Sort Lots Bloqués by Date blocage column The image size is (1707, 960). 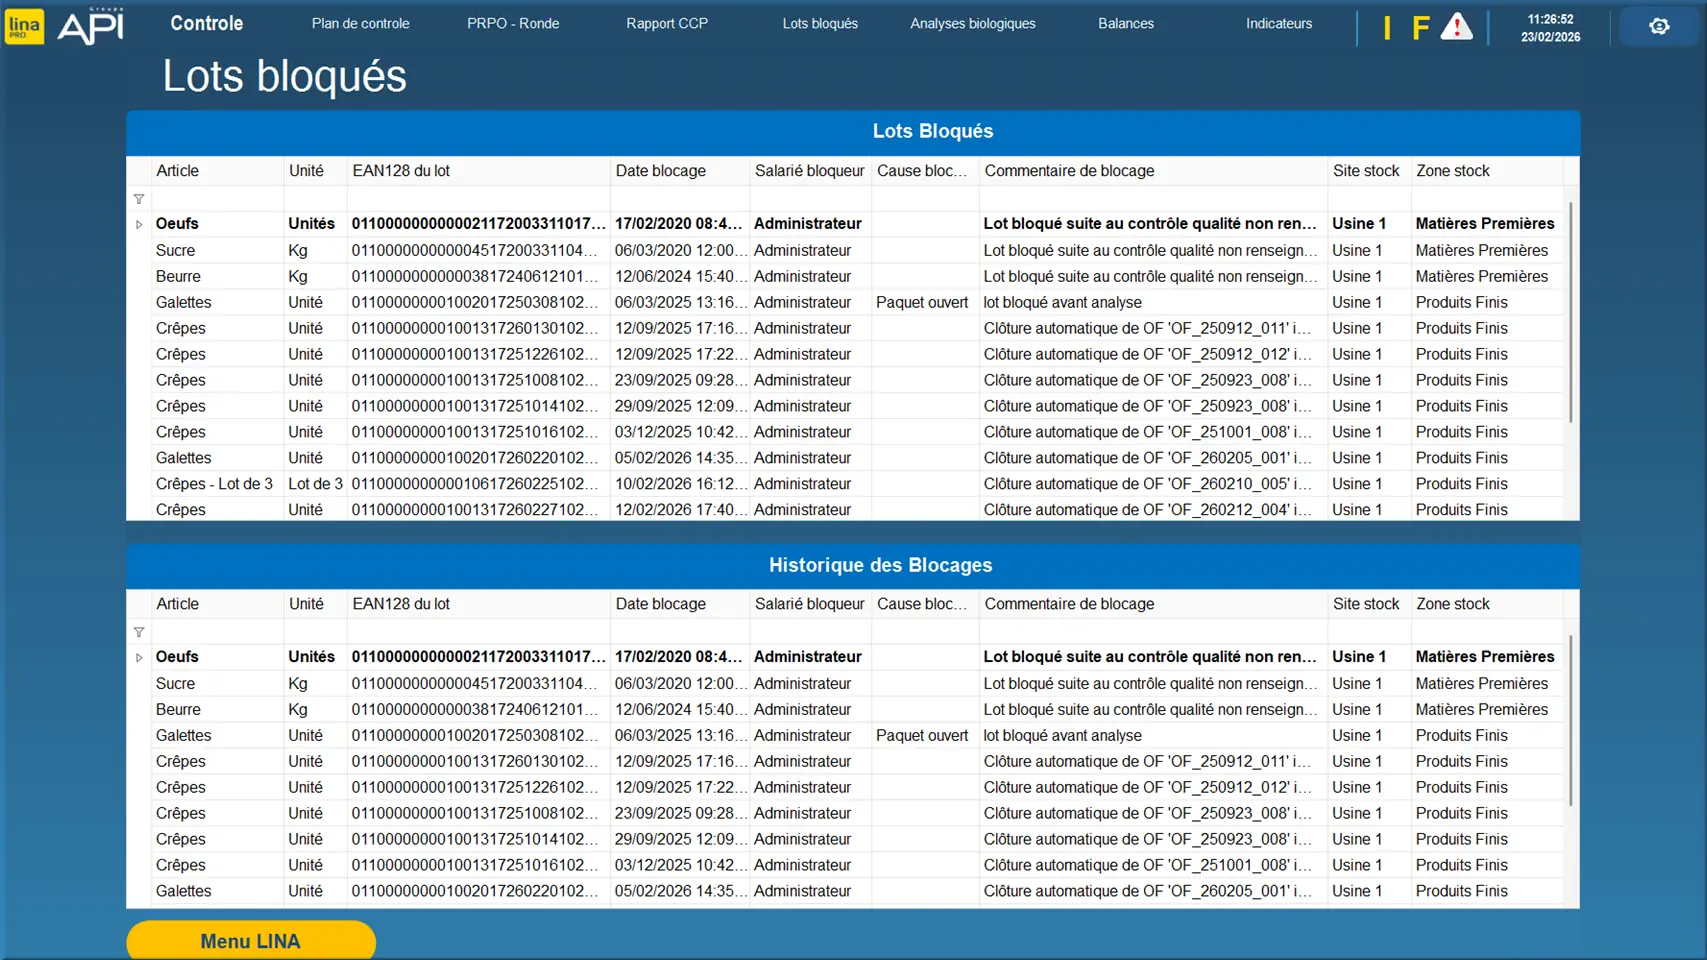[x=660, y=171]
